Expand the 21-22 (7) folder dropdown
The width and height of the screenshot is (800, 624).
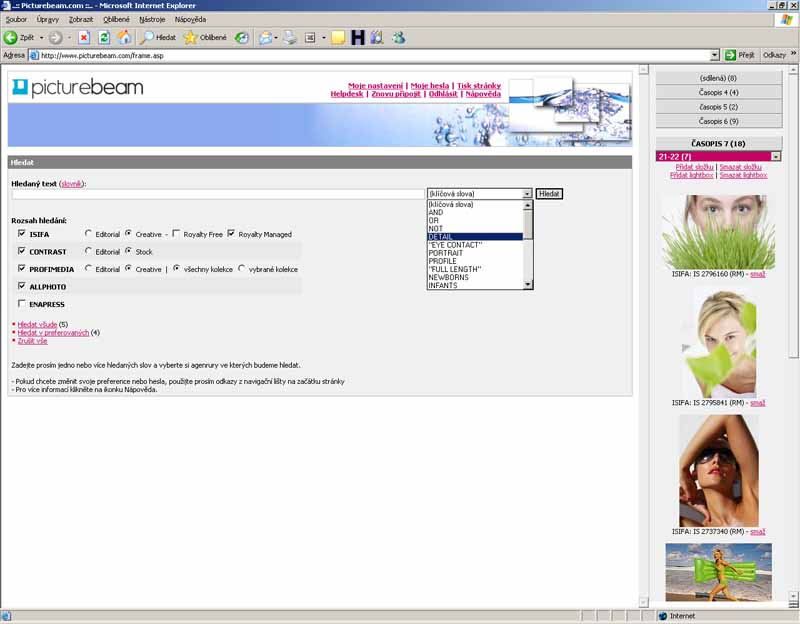click(776, 157)
